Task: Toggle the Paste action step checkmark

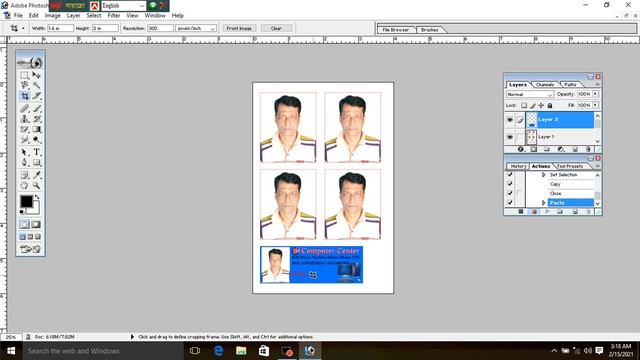Action: click(510, 202)
